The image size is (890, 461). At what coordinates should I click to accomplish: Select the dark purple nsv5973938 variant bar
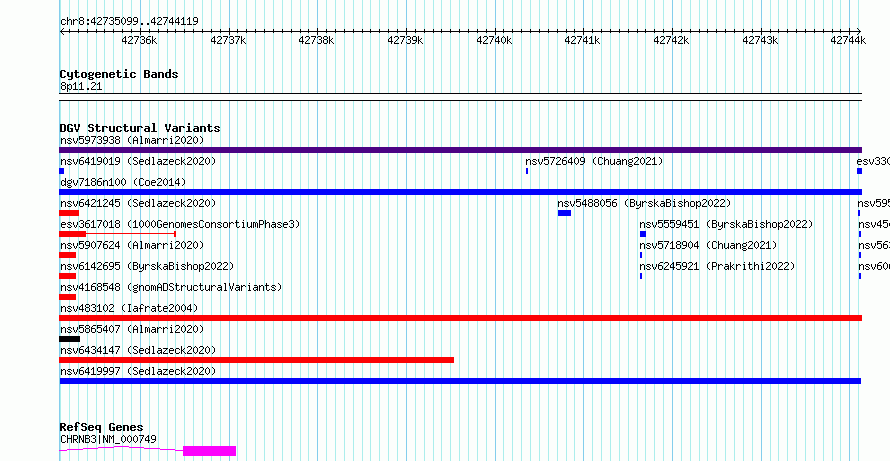(460, 150)
